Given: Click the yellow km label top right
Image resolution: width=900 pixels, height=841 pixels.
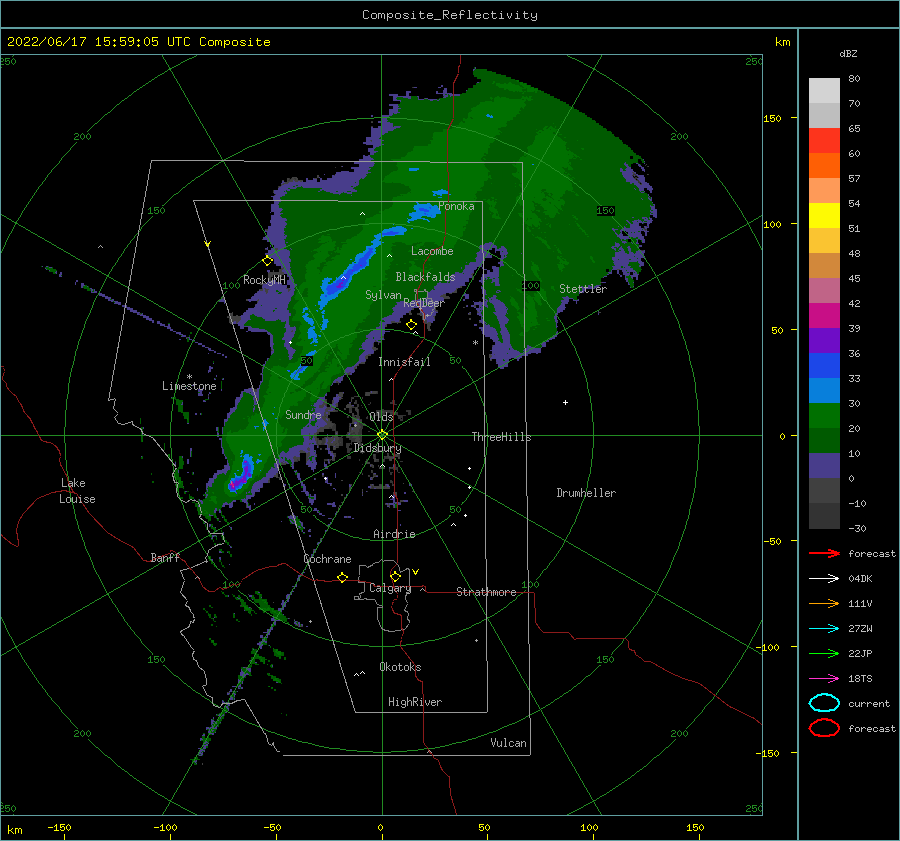Looking at the screenshot, I should coord(782,41).
